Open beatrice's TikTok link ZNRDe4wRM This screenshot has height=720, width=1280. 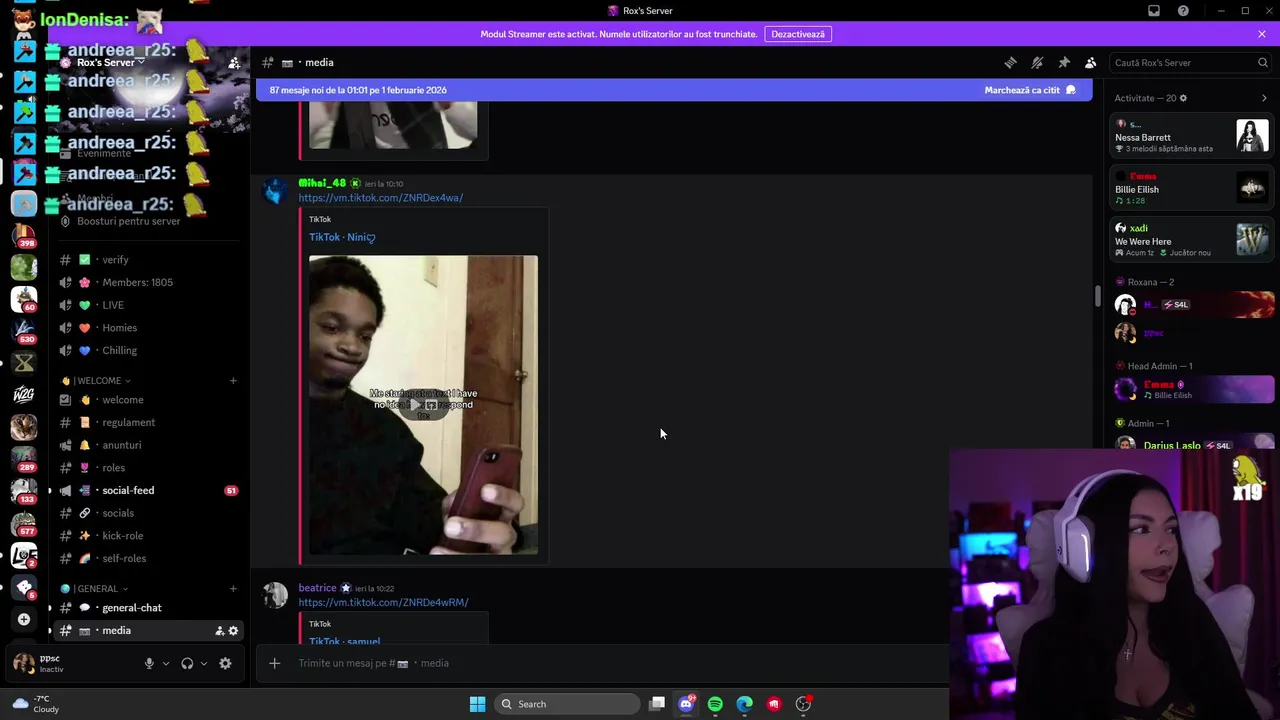pos(383,603)
